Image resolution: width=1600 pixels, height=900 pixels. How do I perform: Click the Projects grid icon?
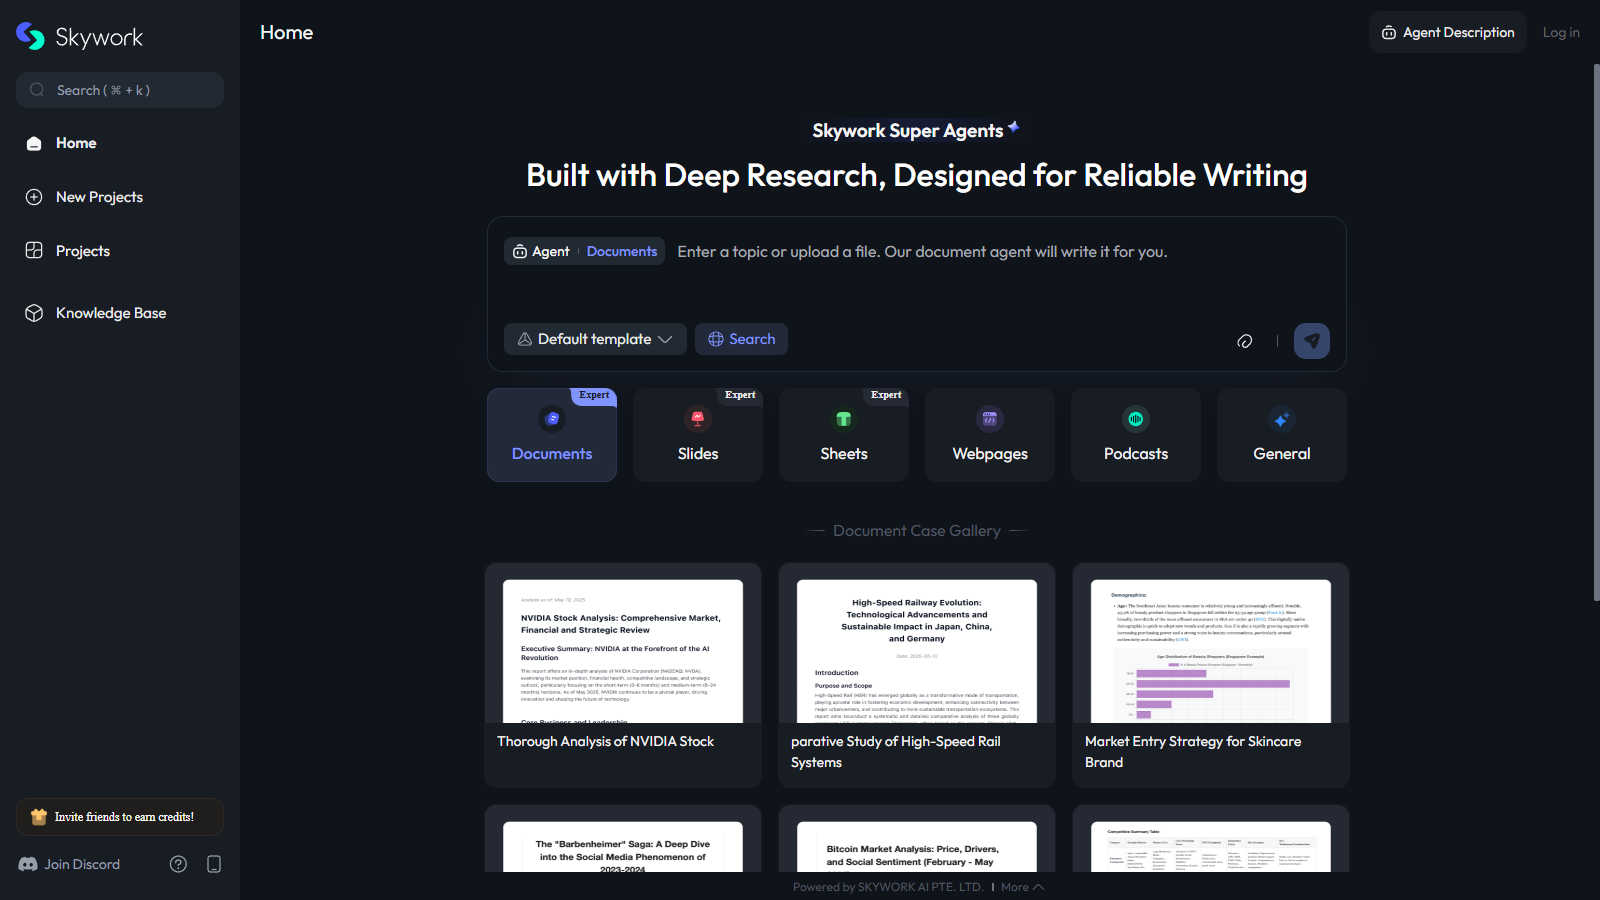(34, 251)
